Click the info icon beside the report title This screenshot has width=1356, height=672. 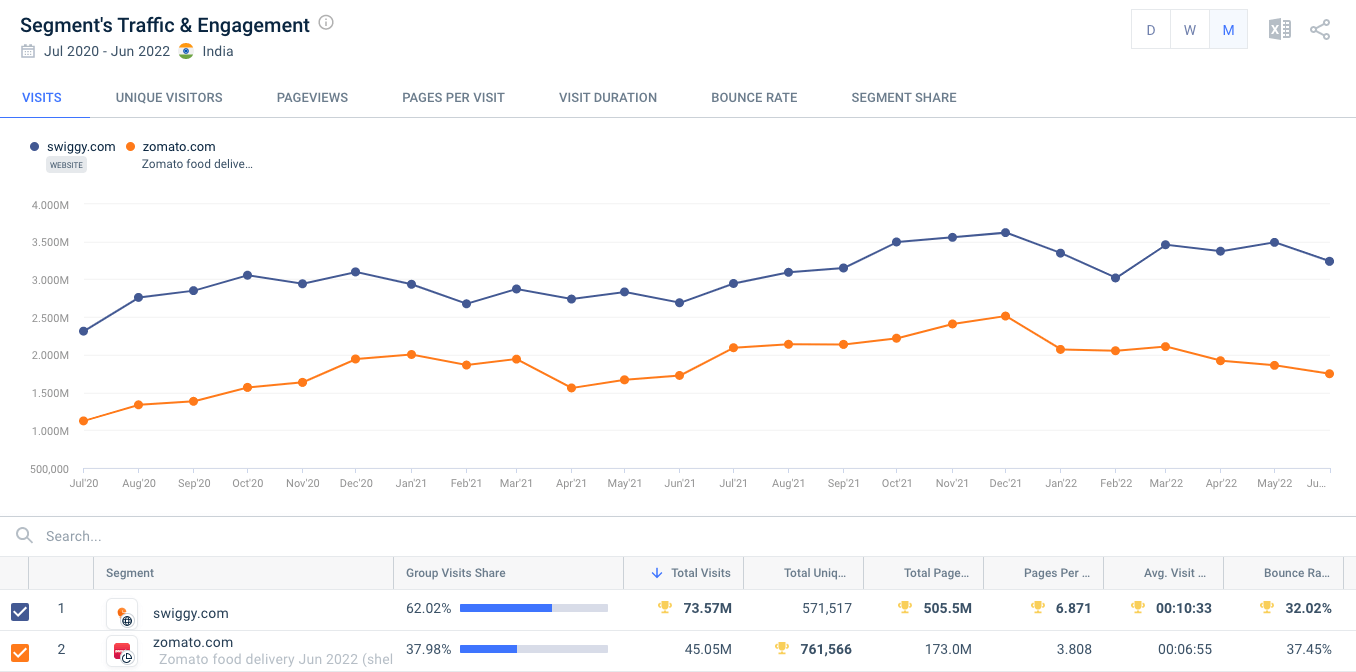point(326,23)
